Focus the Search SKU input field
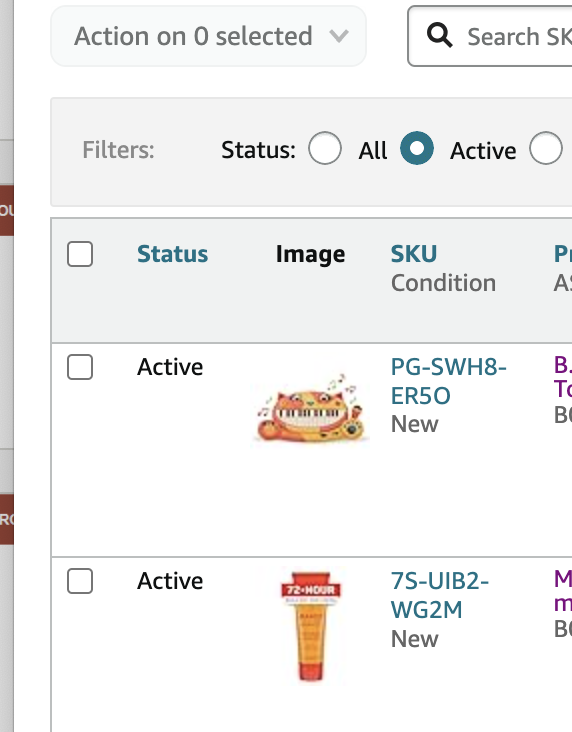The height and width of the screenshot is (732, 572). pos(490,36)
